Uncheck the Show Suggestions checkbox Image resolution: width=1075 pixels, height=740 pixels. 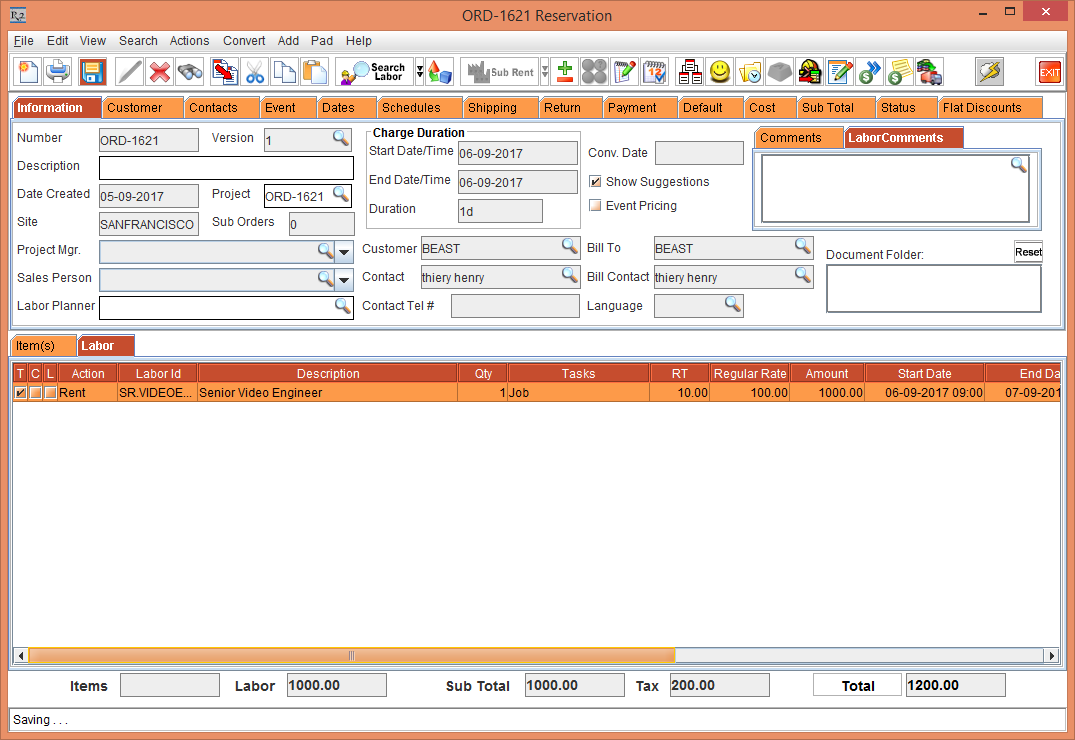pyautogui.click(x=596, y=182)
